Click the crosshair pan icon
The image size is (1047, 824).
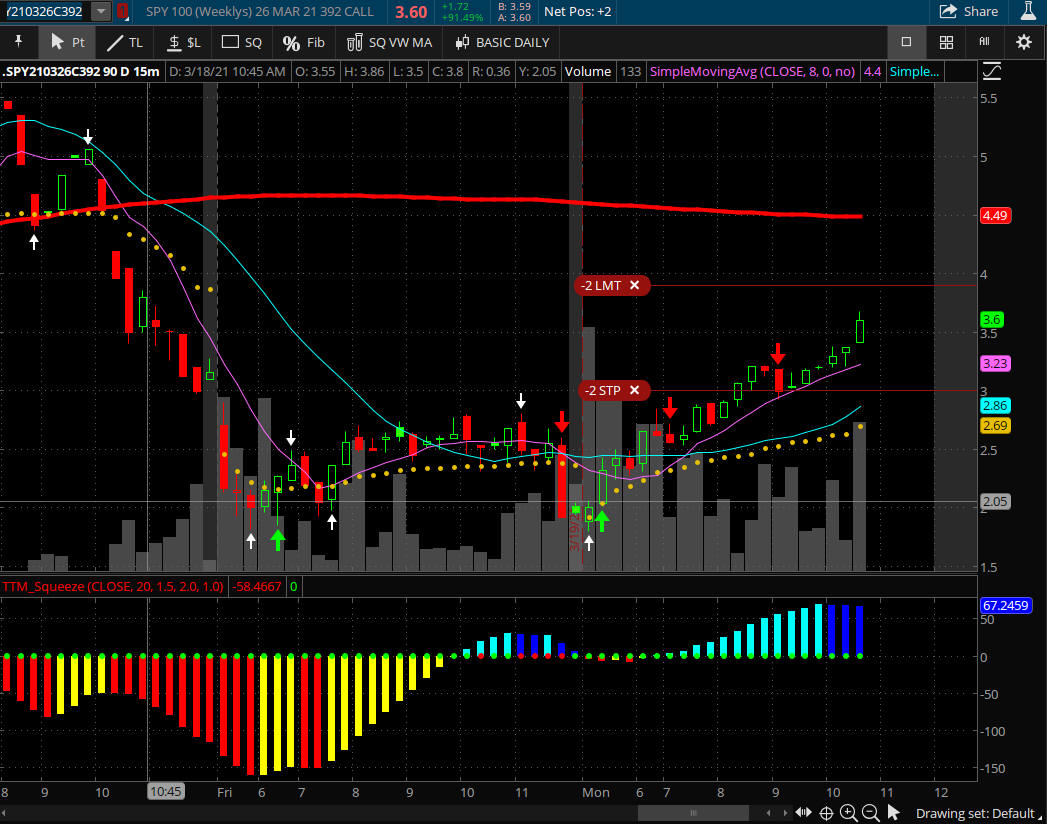point(826,812)
